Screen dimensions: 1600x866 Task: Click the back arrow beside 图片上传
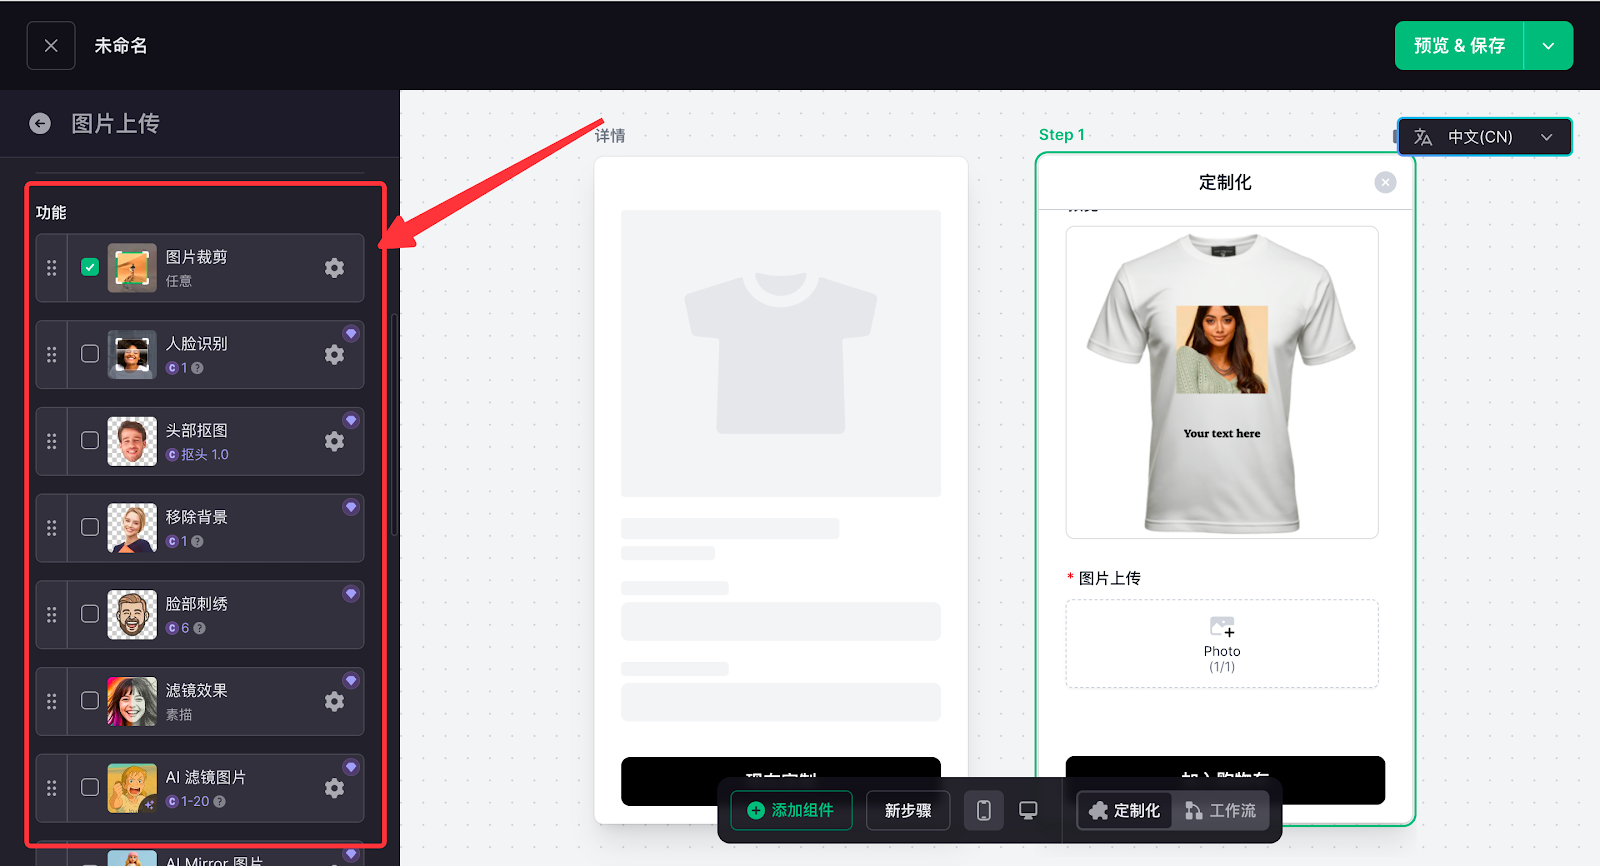40,123
